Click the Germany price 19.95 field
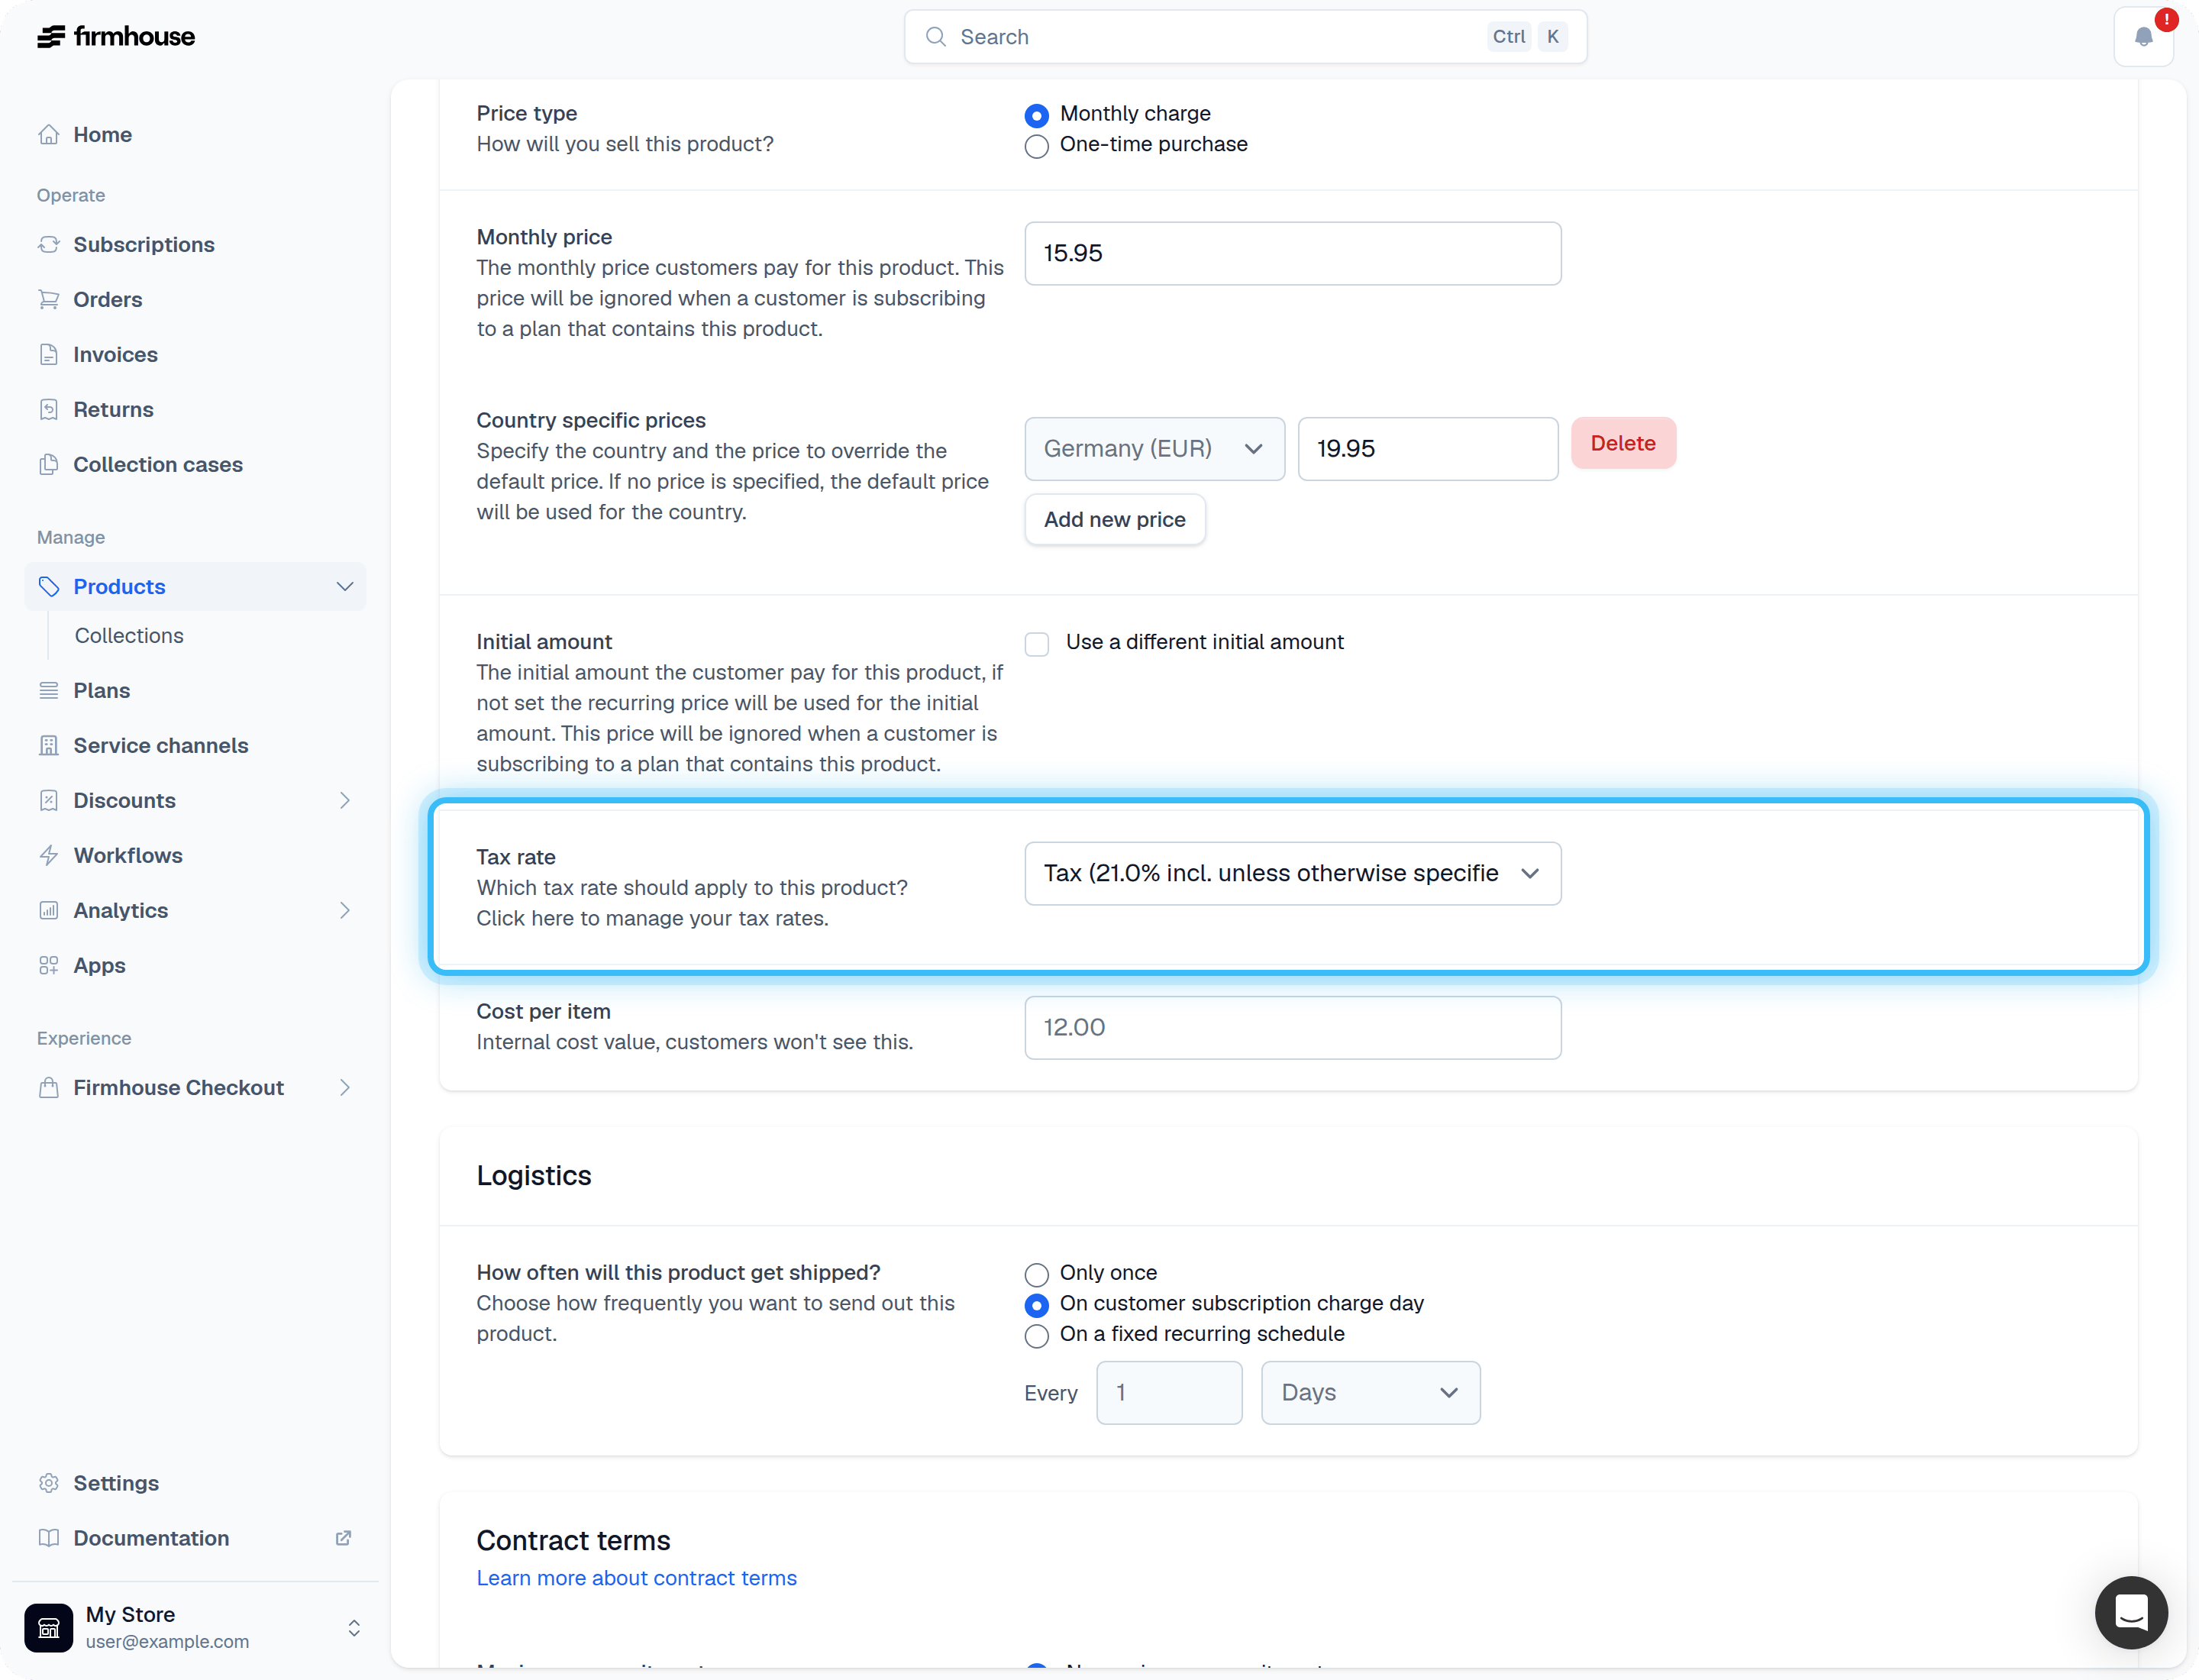 (1427, 449)
